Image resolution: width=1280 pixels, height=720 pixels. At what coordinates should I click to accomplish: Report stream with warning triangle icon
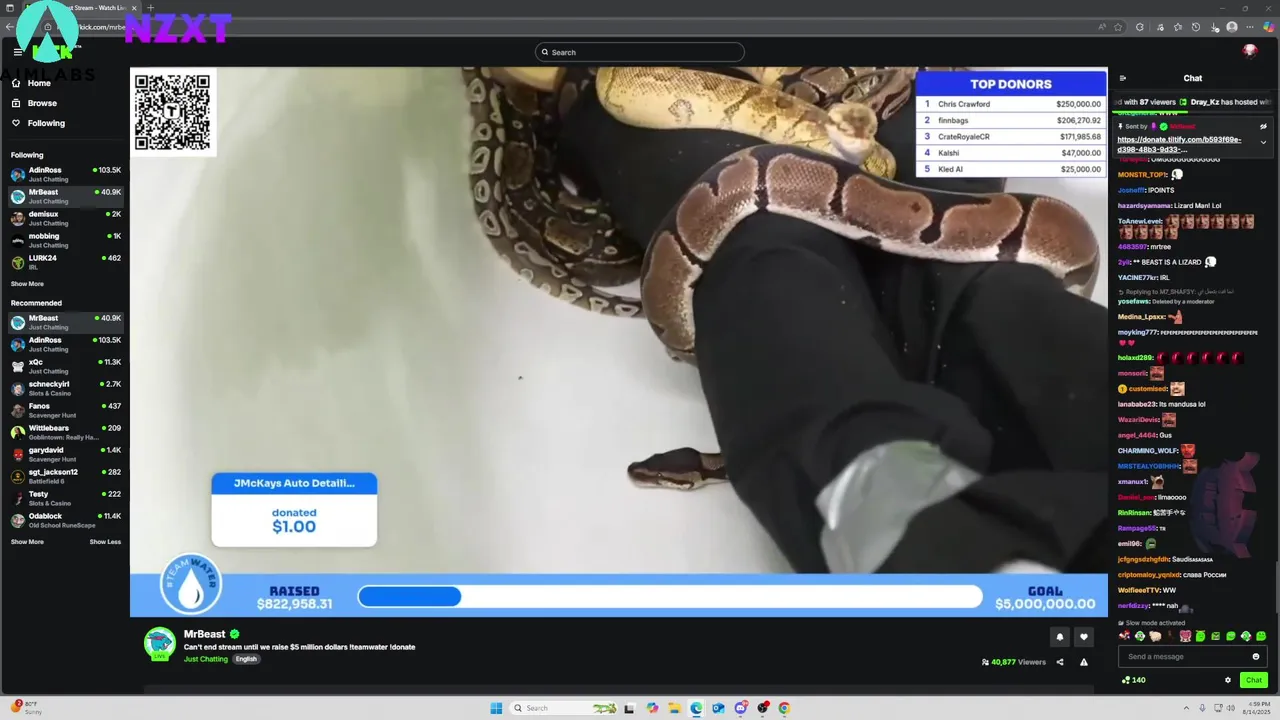[1084, 662]
